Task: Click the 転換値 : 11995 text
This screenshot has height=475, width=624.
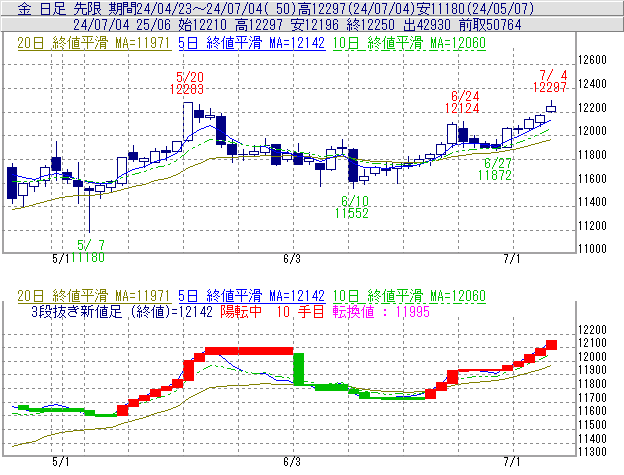Action: 381,311
